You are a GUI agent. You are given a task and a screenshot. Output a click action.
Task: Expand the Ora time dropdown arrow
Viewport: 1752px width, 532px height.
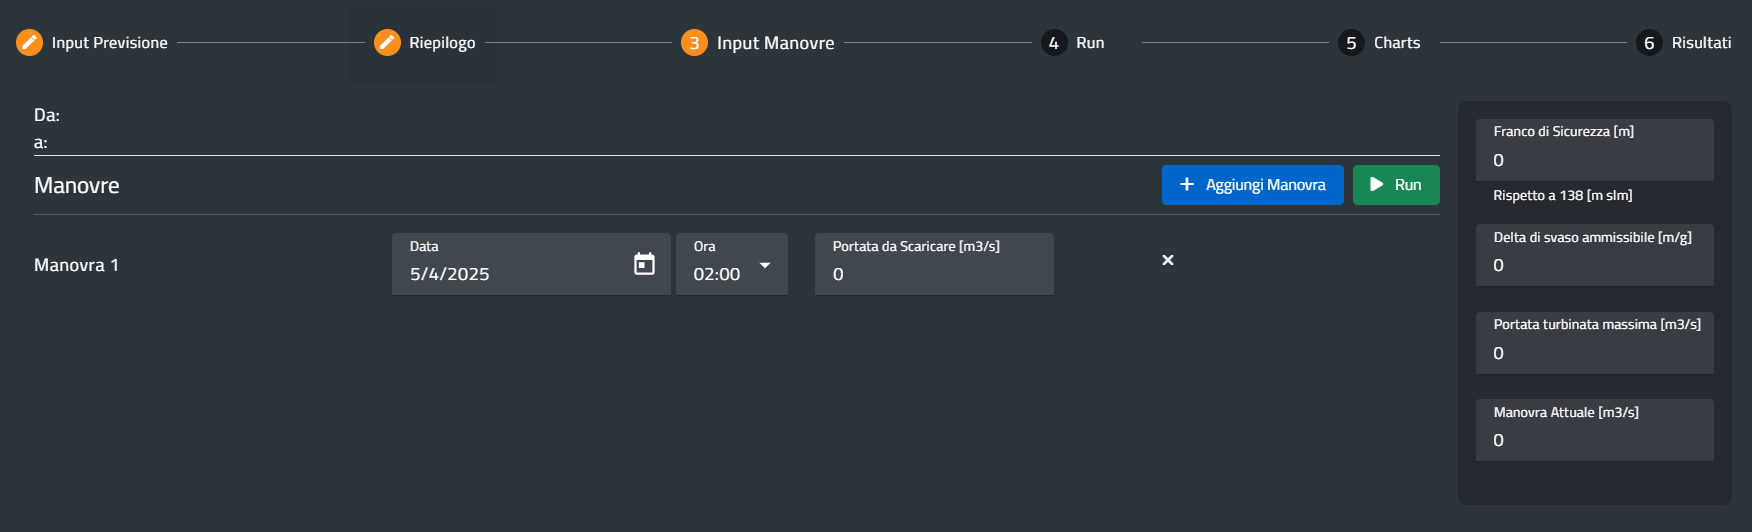pyautogui.click(x=765, y=265)
